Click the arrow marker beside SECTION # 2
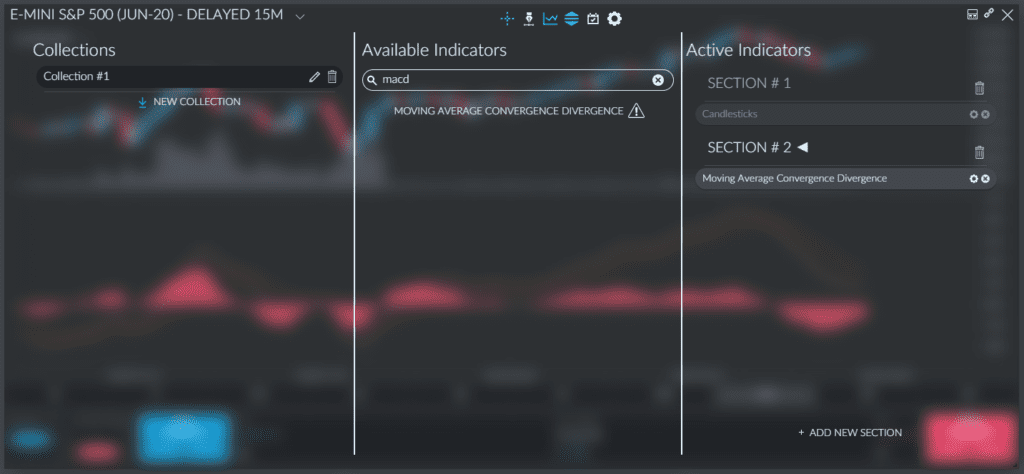 tap(803, 148)
